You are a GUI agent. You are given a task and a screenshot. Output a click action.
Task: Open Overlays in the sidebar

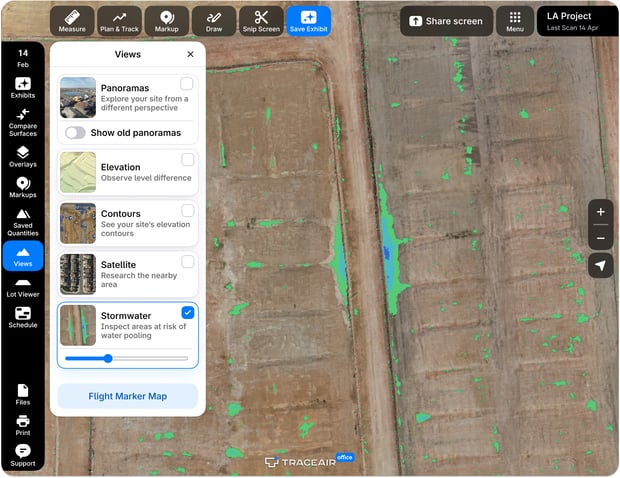point(23,157)
